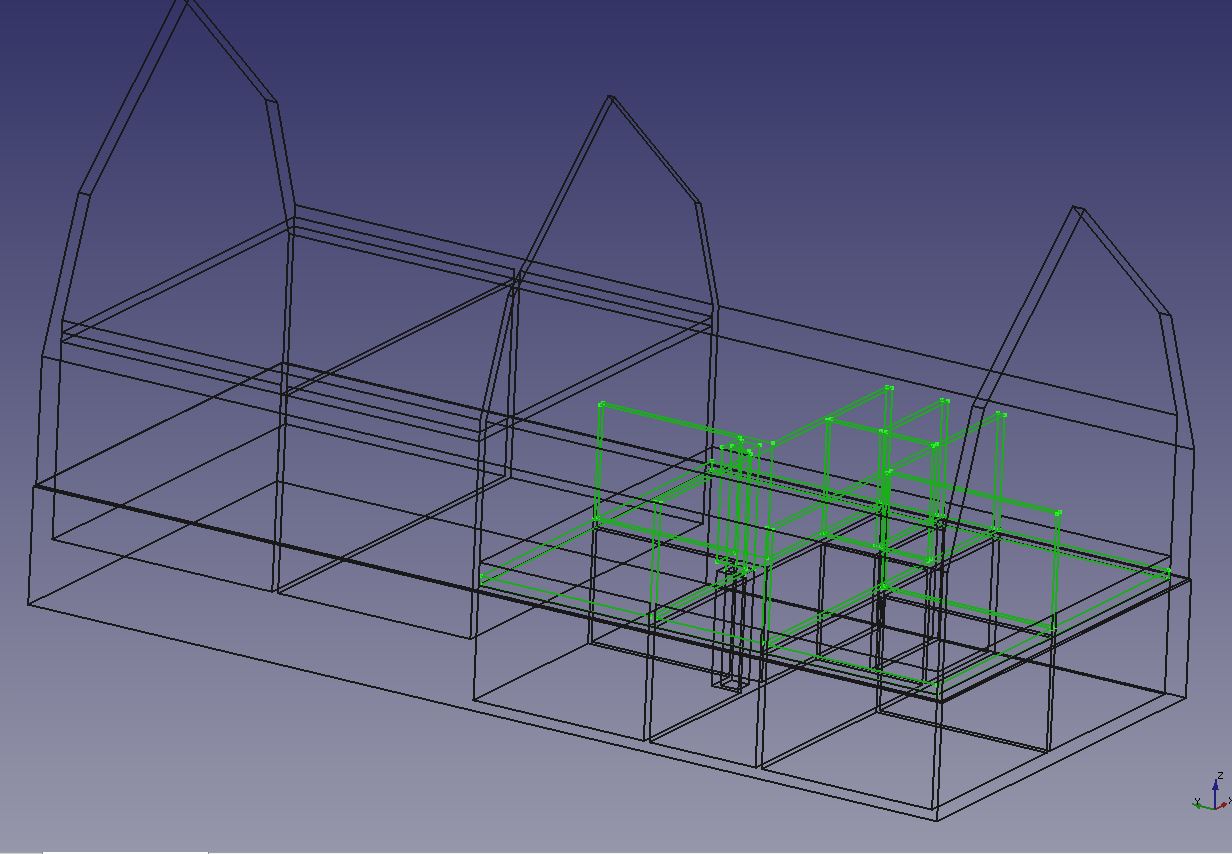1232x854 pixels.
Task: Click the XYZ axis cross indicator
Action: pyautogui.click(x=1214, y=801)
